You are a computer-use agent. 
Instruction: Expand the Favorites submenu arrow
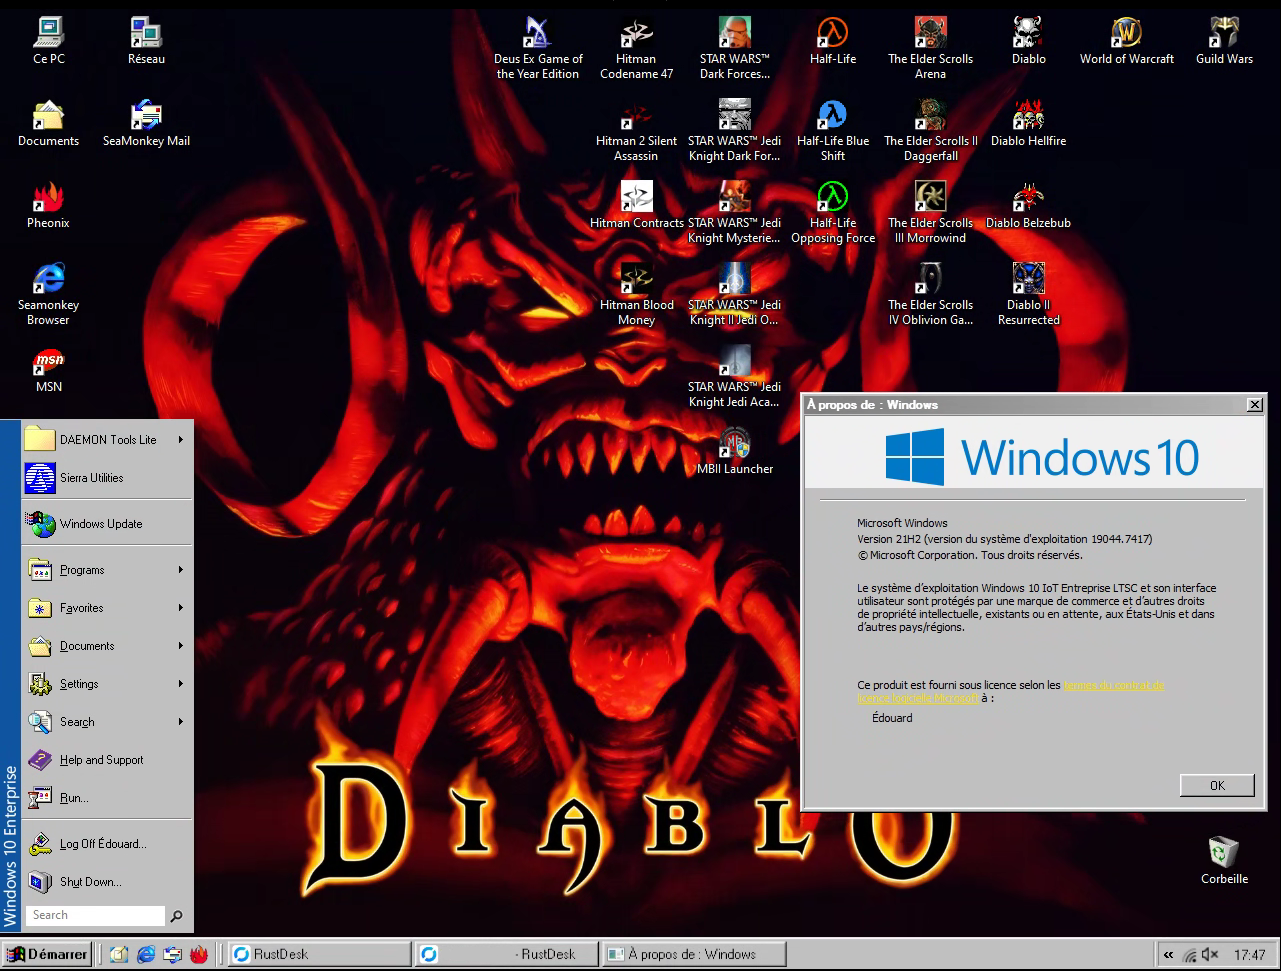click(181, 608)
